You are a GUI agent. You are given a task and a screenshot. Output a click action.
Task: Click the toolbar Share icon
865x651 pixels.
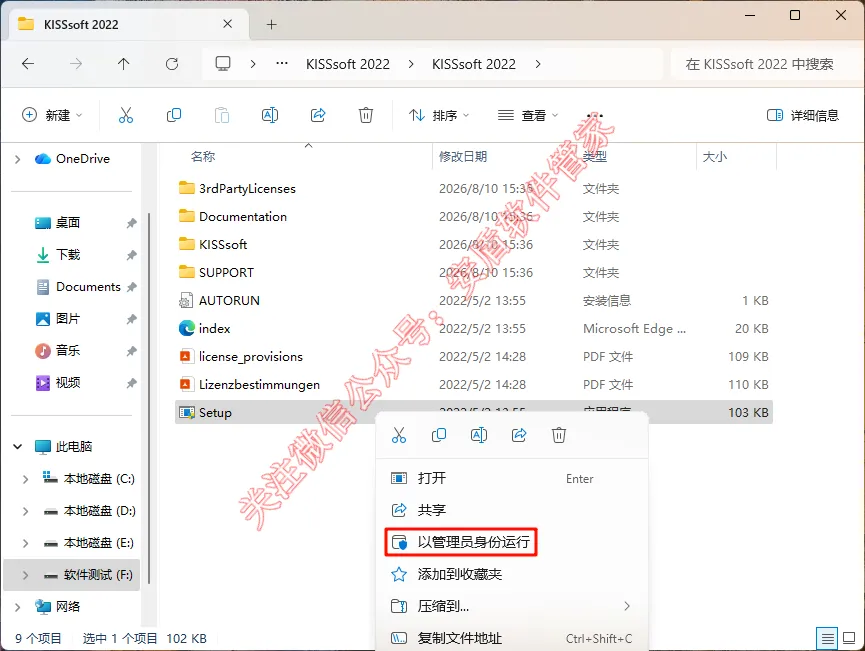(x=318, y=115)
